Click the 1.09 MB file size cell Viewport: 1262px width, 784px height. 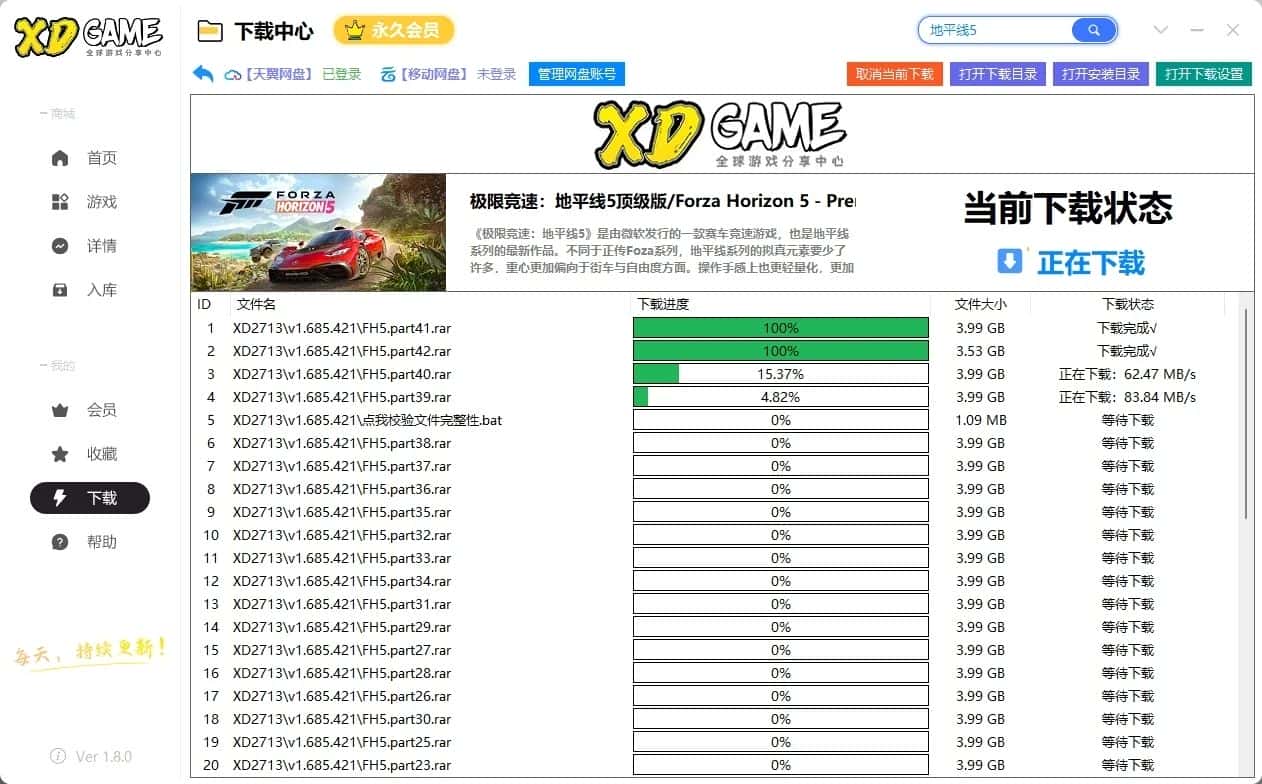click(981, 420)
